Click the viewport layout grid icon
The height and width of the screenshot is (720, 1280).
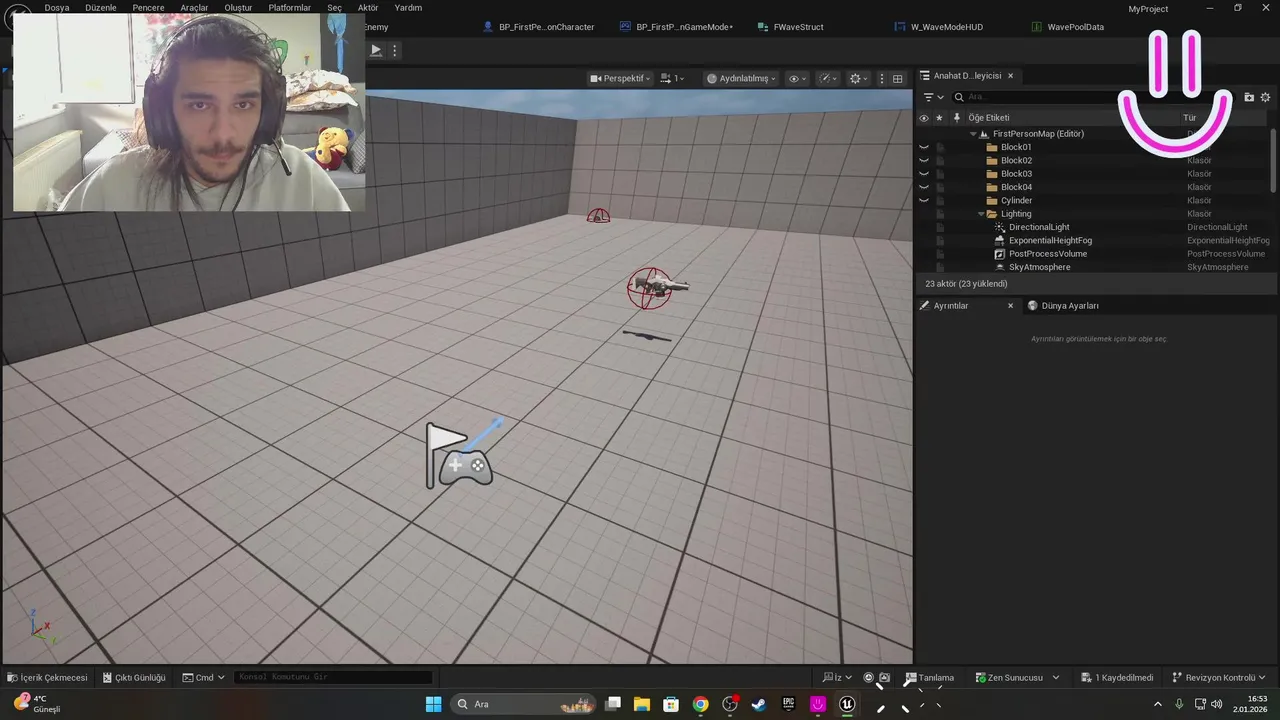[897, 78]
